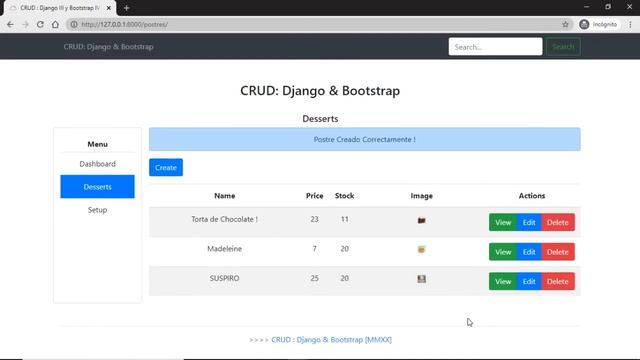View site info icon in address bar
This screenshot has height=360, width=640.
pos(74,24)
